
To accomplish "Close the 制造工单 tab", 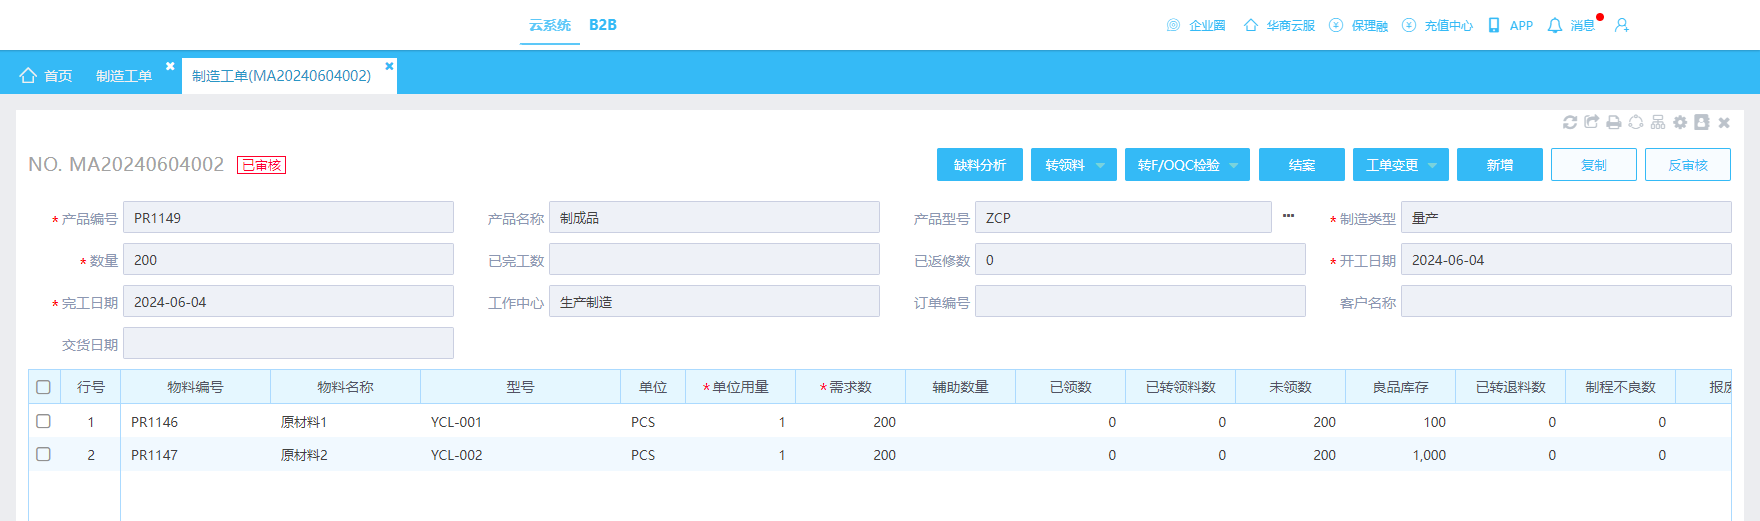I will [170, 66].
